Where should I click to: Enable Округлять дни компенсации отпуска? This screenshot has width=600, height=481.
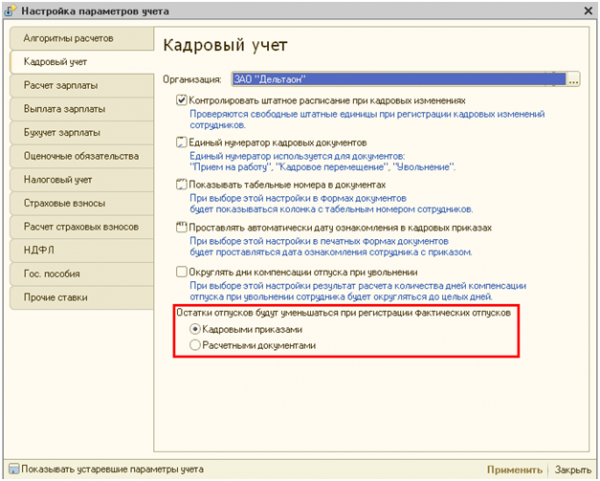181,271
